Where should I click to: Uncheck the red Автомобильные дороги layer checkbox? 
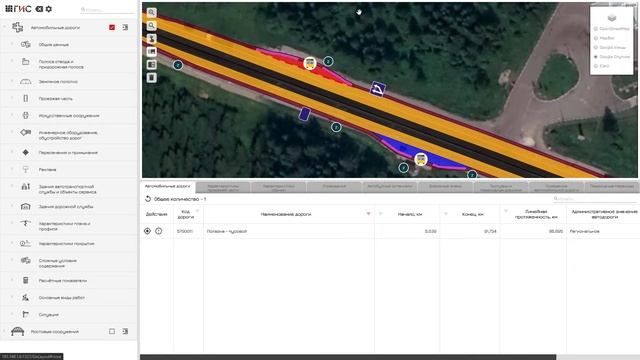click(x=112, y=27)
